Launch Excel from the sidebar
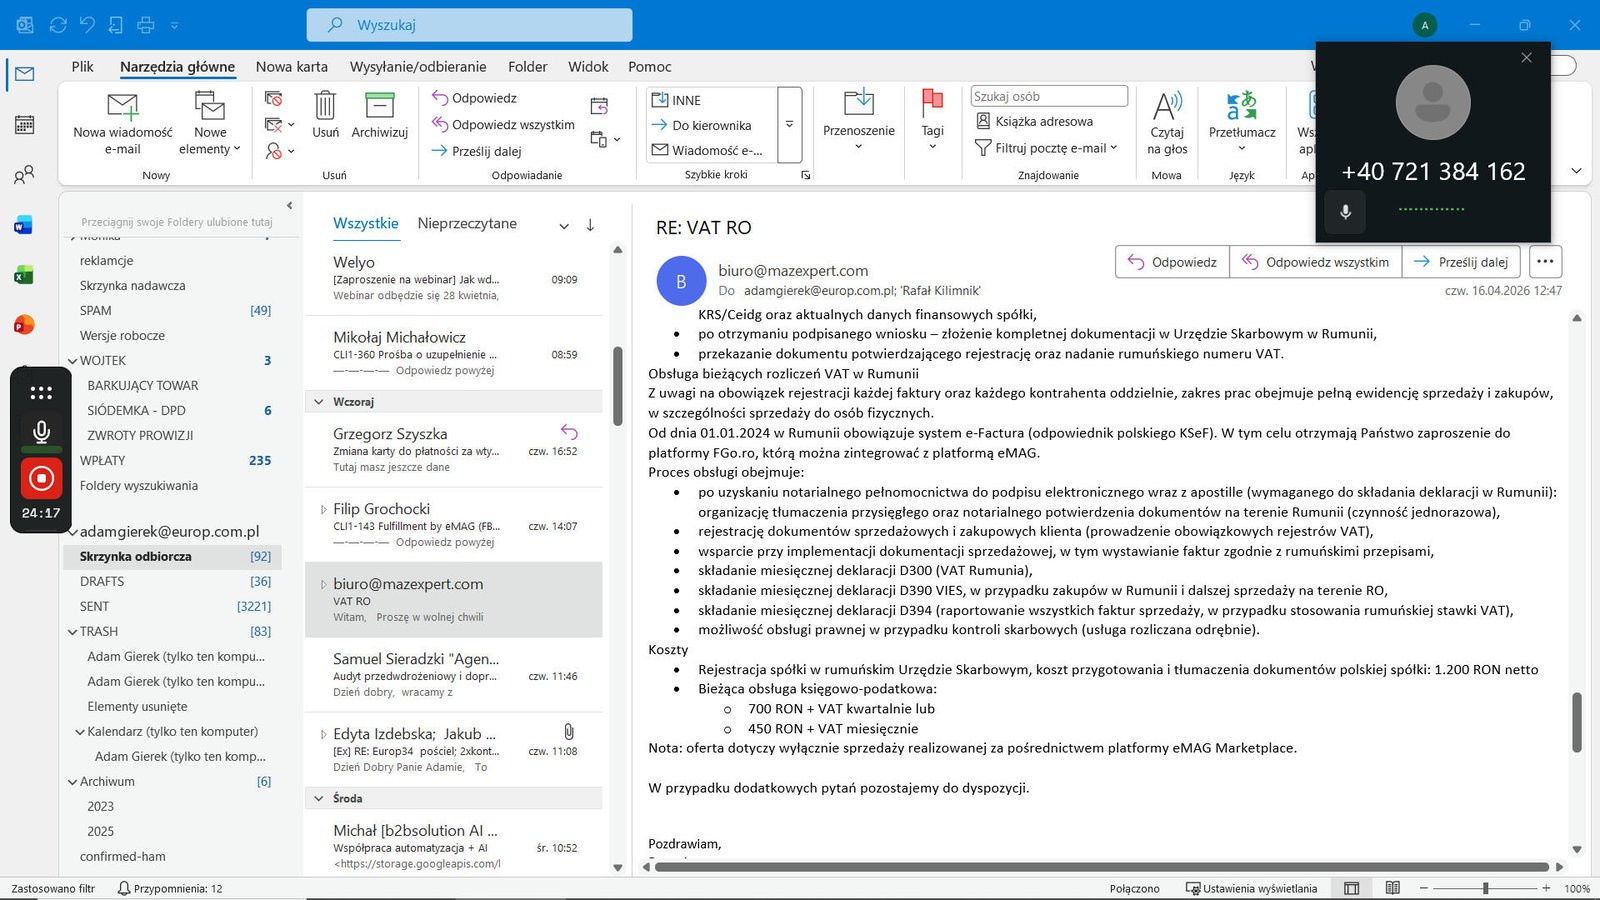The image size is (1600, 900). coord(24,275)
